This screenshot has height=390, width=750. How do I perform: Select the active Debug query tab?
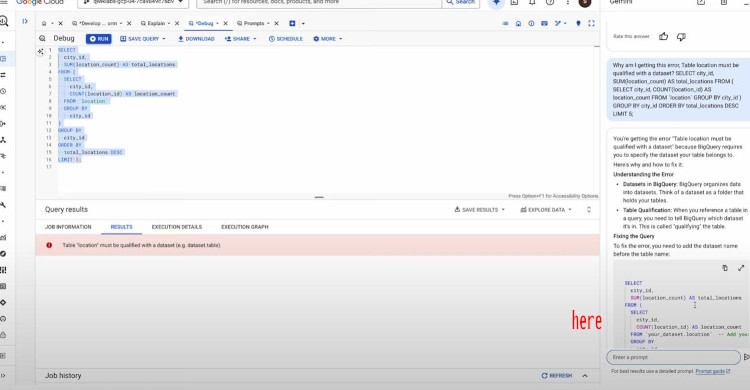204,23
